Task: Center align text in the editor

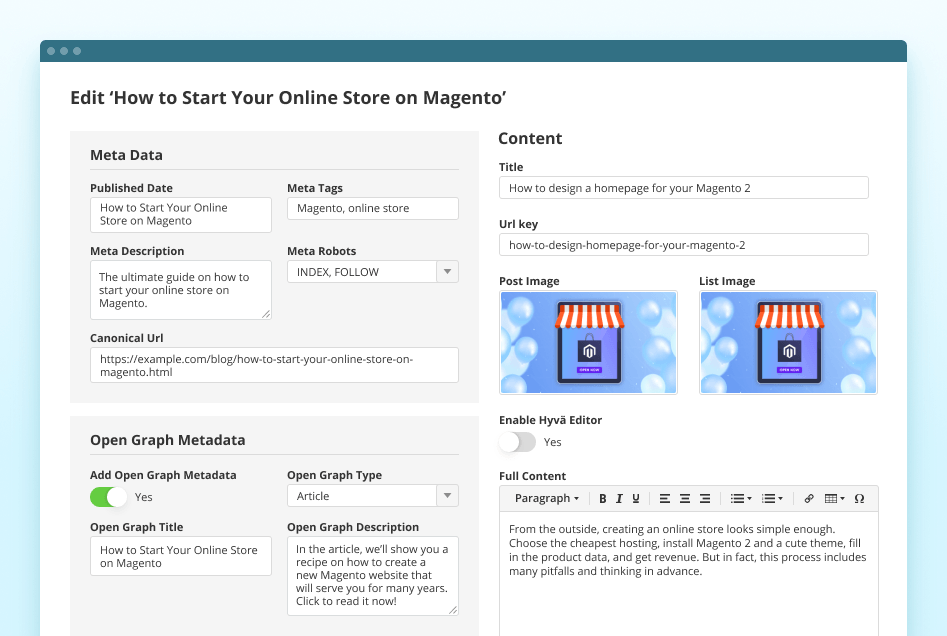Action: [x=685, y=498]
